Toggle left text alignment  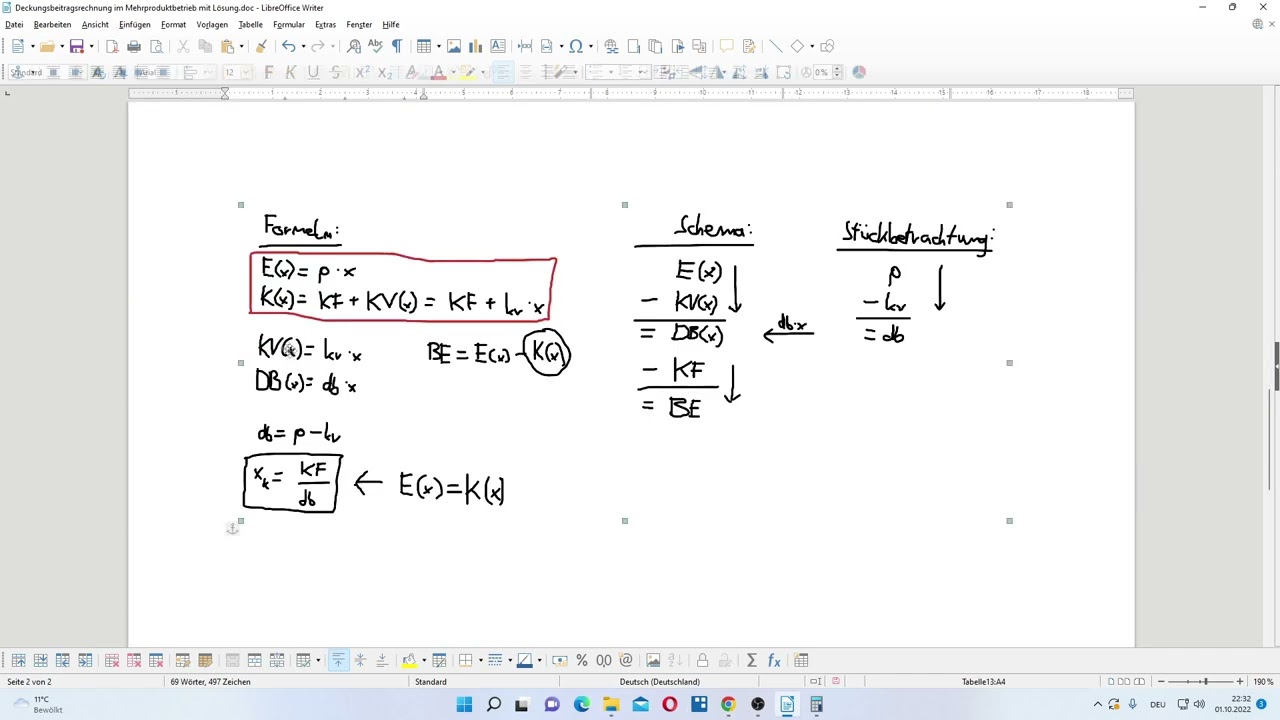pos(502,72)
